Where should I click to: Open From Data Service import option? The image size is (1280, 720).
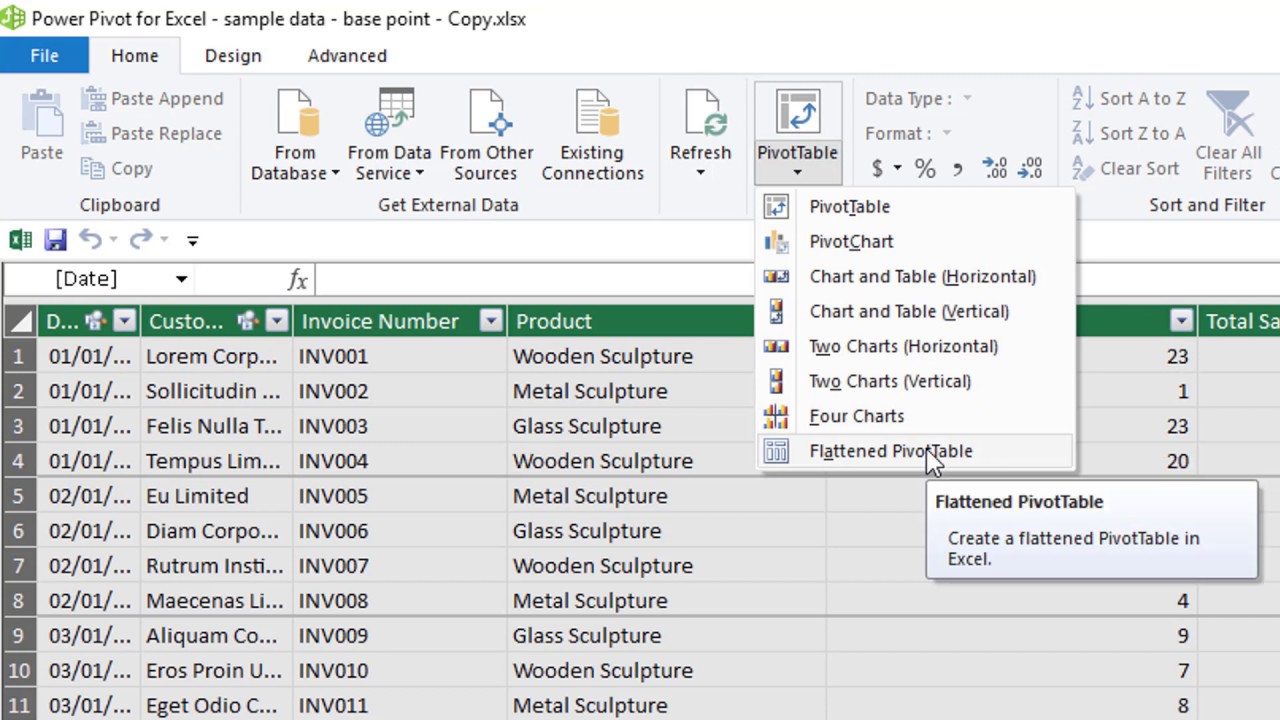(x=389, y=136)
